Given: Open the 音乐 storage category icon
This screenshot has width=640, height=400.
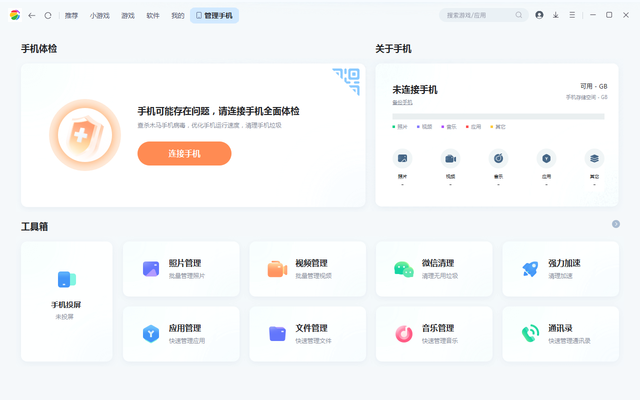Looking at the screenshot, I should (x=498, y=159).
